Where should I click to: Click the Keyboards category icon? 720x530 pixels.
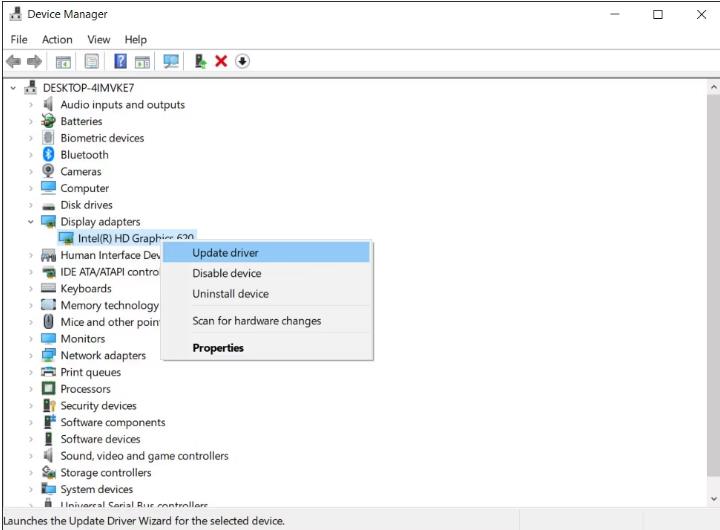point(48,288)
